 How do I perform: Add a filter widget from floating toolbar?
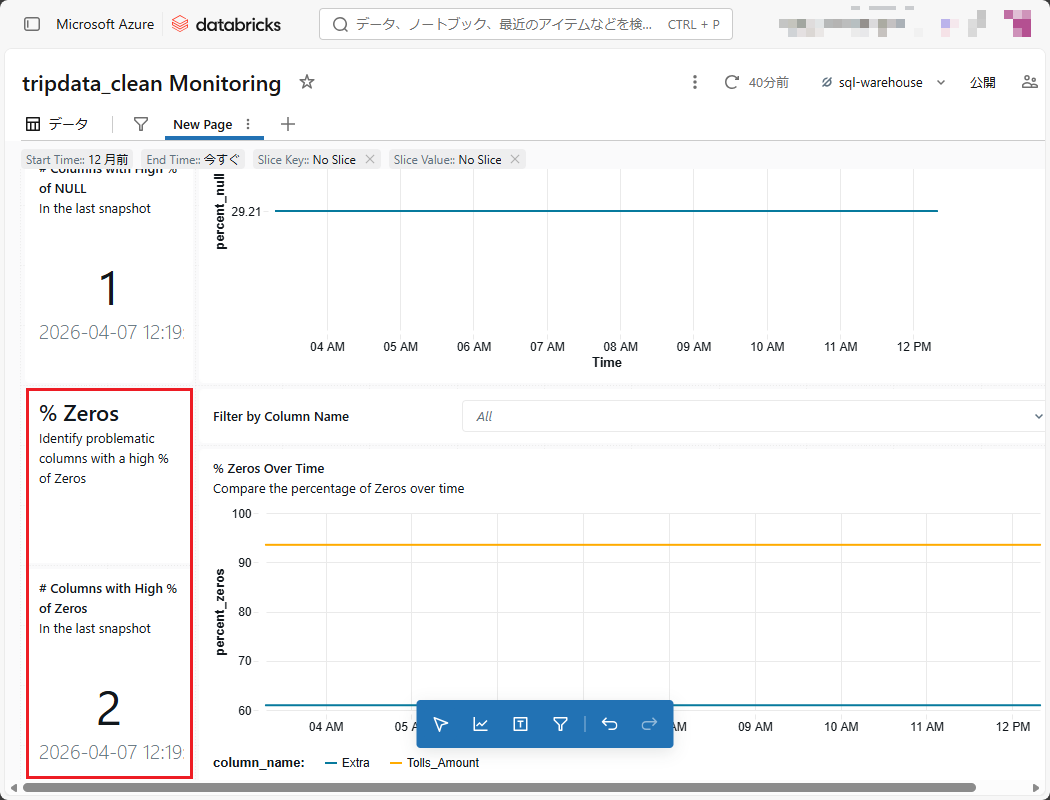point(560,724)
